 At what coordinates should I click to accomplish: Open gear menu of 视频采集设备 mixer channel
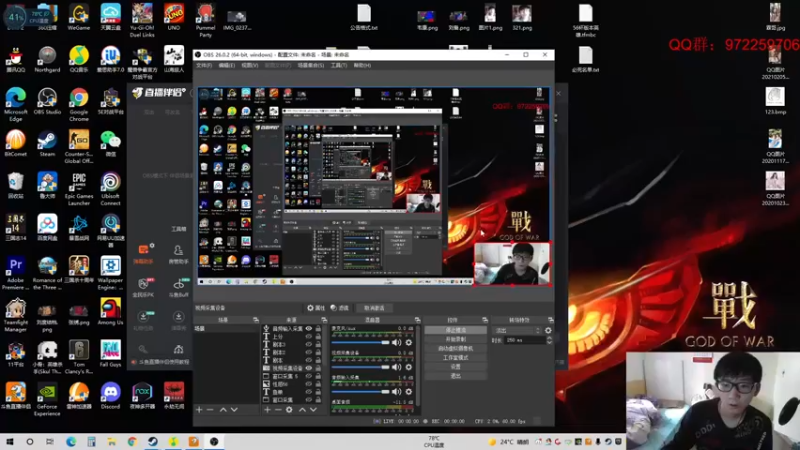[409, 367]
